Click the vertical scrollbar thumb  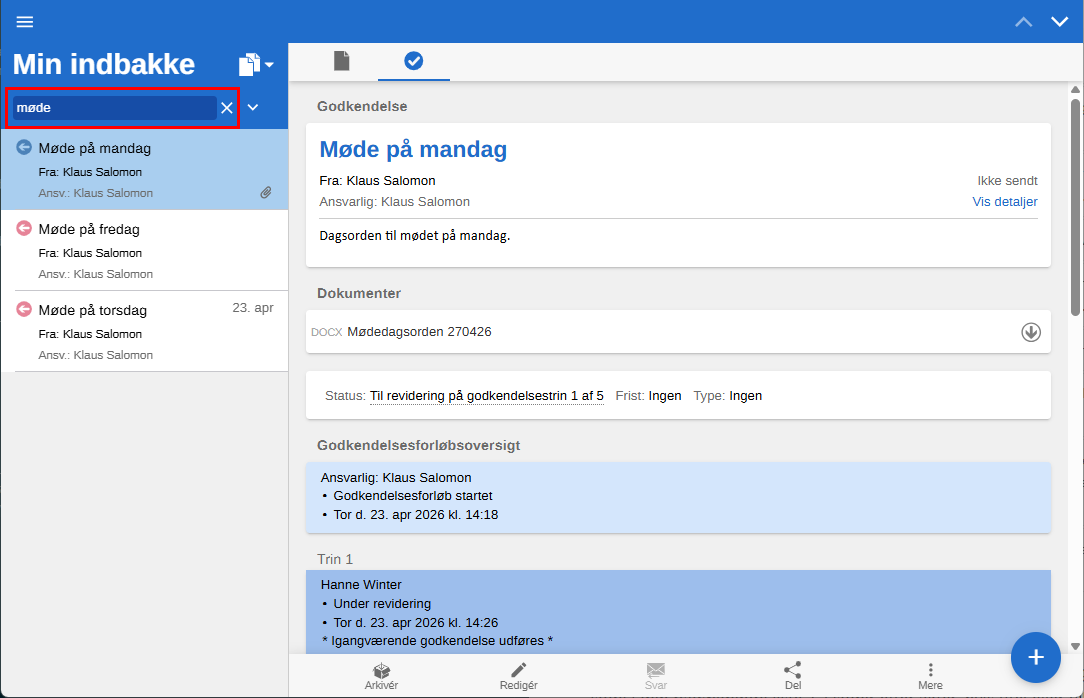tap(1075, 207)
